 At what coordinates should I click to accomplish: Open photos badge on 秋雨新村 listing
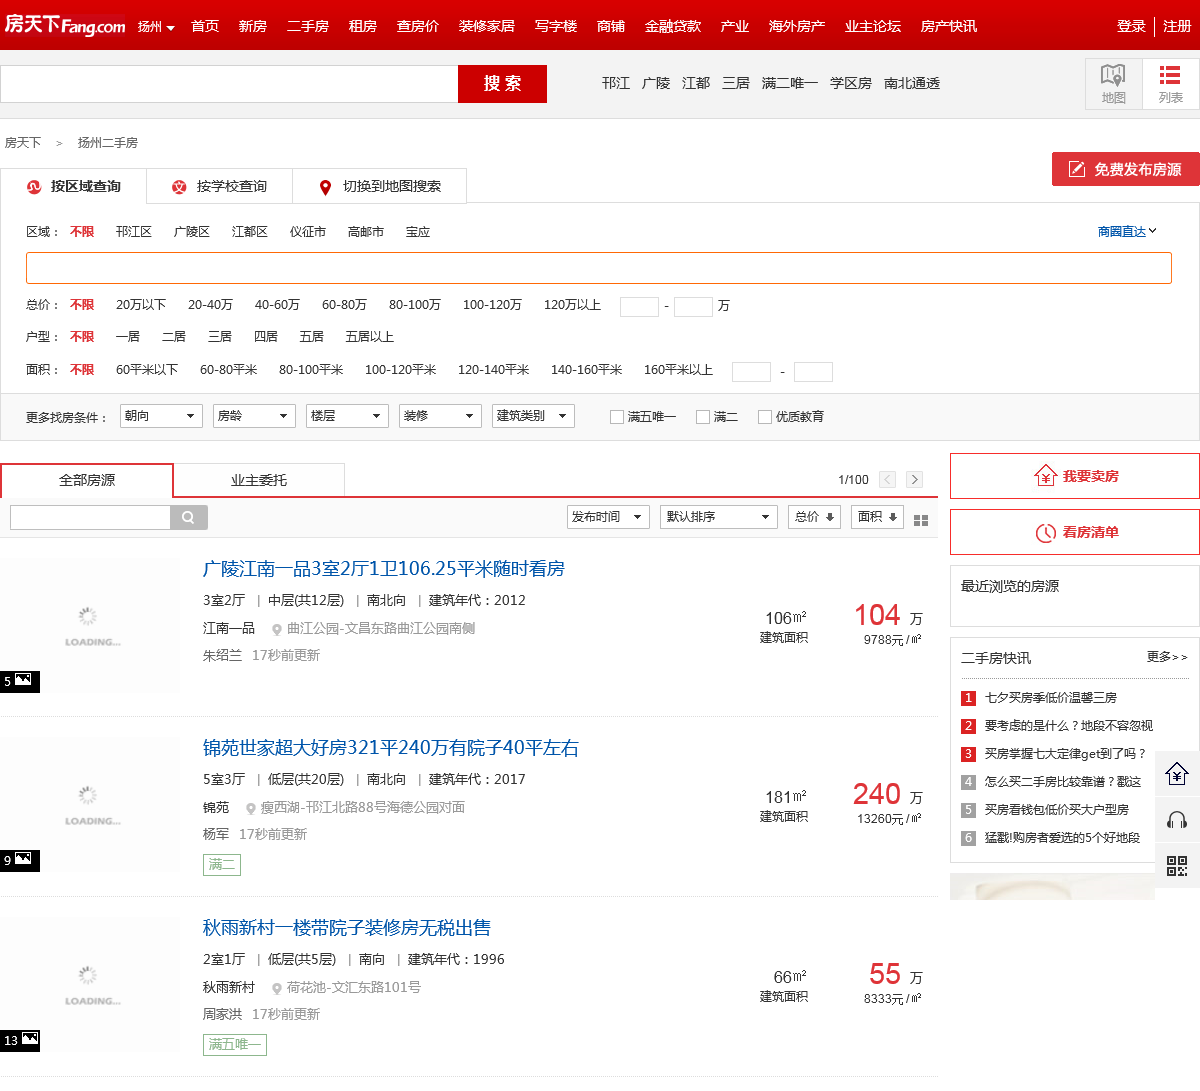pyautogui.click(x=20, y=1040)
